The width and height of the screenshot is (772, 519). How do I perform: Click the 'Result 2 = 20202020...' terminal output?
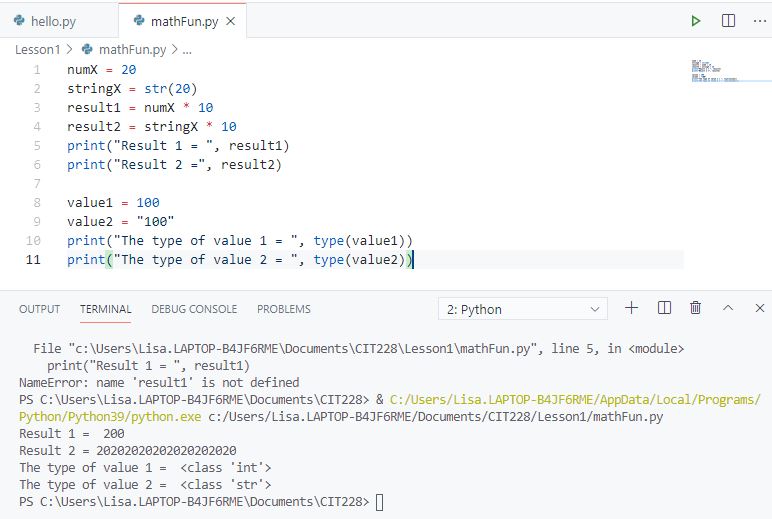pyautogui.click(x=128, y=451)
